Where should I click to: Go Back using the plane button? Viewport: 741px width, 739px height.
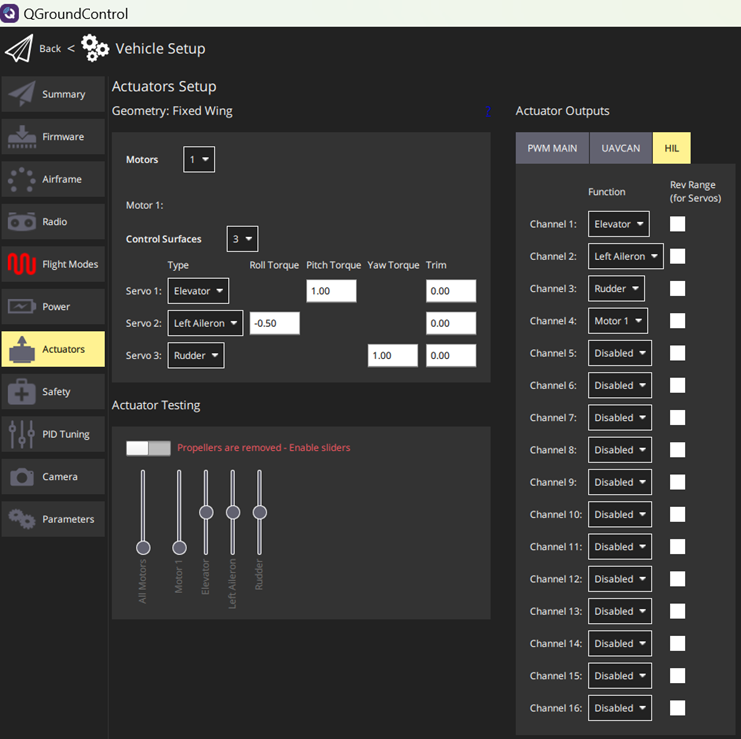click(20, 49)
